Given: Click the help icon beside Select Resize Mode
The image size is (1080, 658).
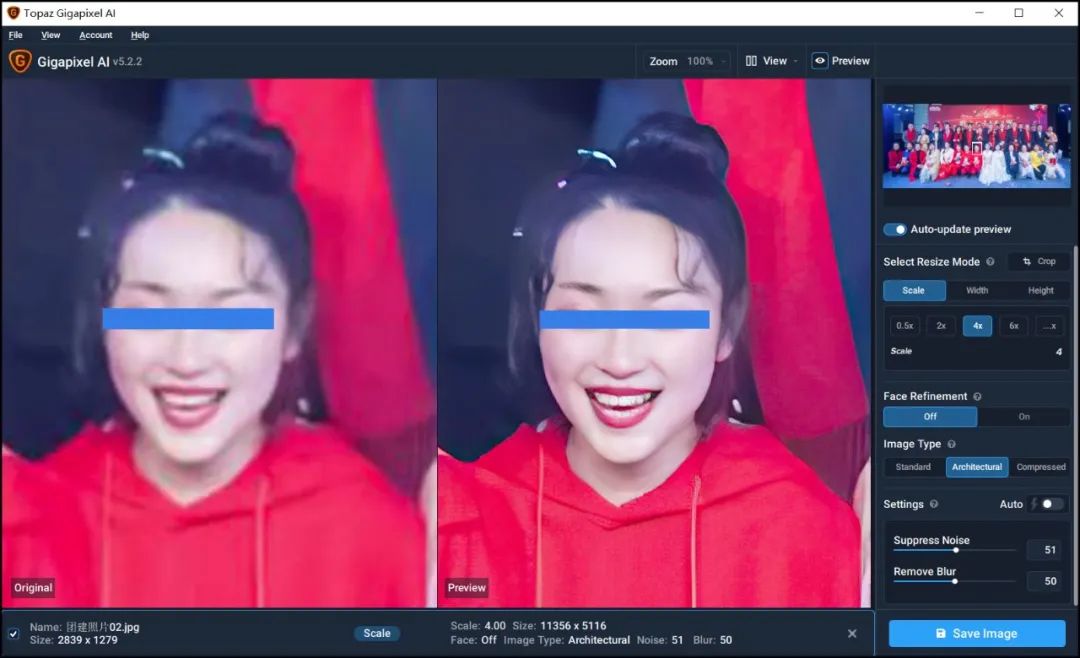Looking at the screenshot, I should click(990, 262).
